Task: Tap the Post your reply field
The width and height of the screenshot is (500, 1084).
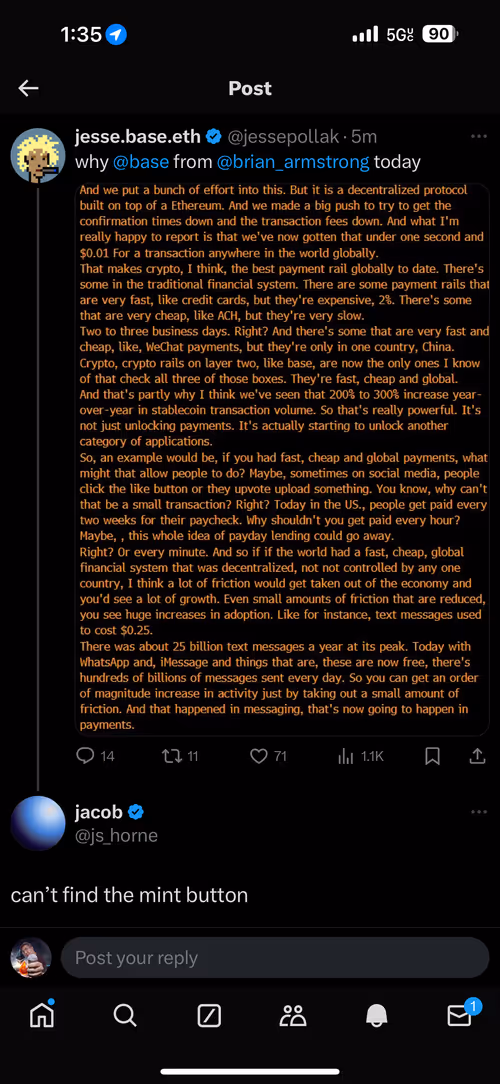Action: click(275, 957)
